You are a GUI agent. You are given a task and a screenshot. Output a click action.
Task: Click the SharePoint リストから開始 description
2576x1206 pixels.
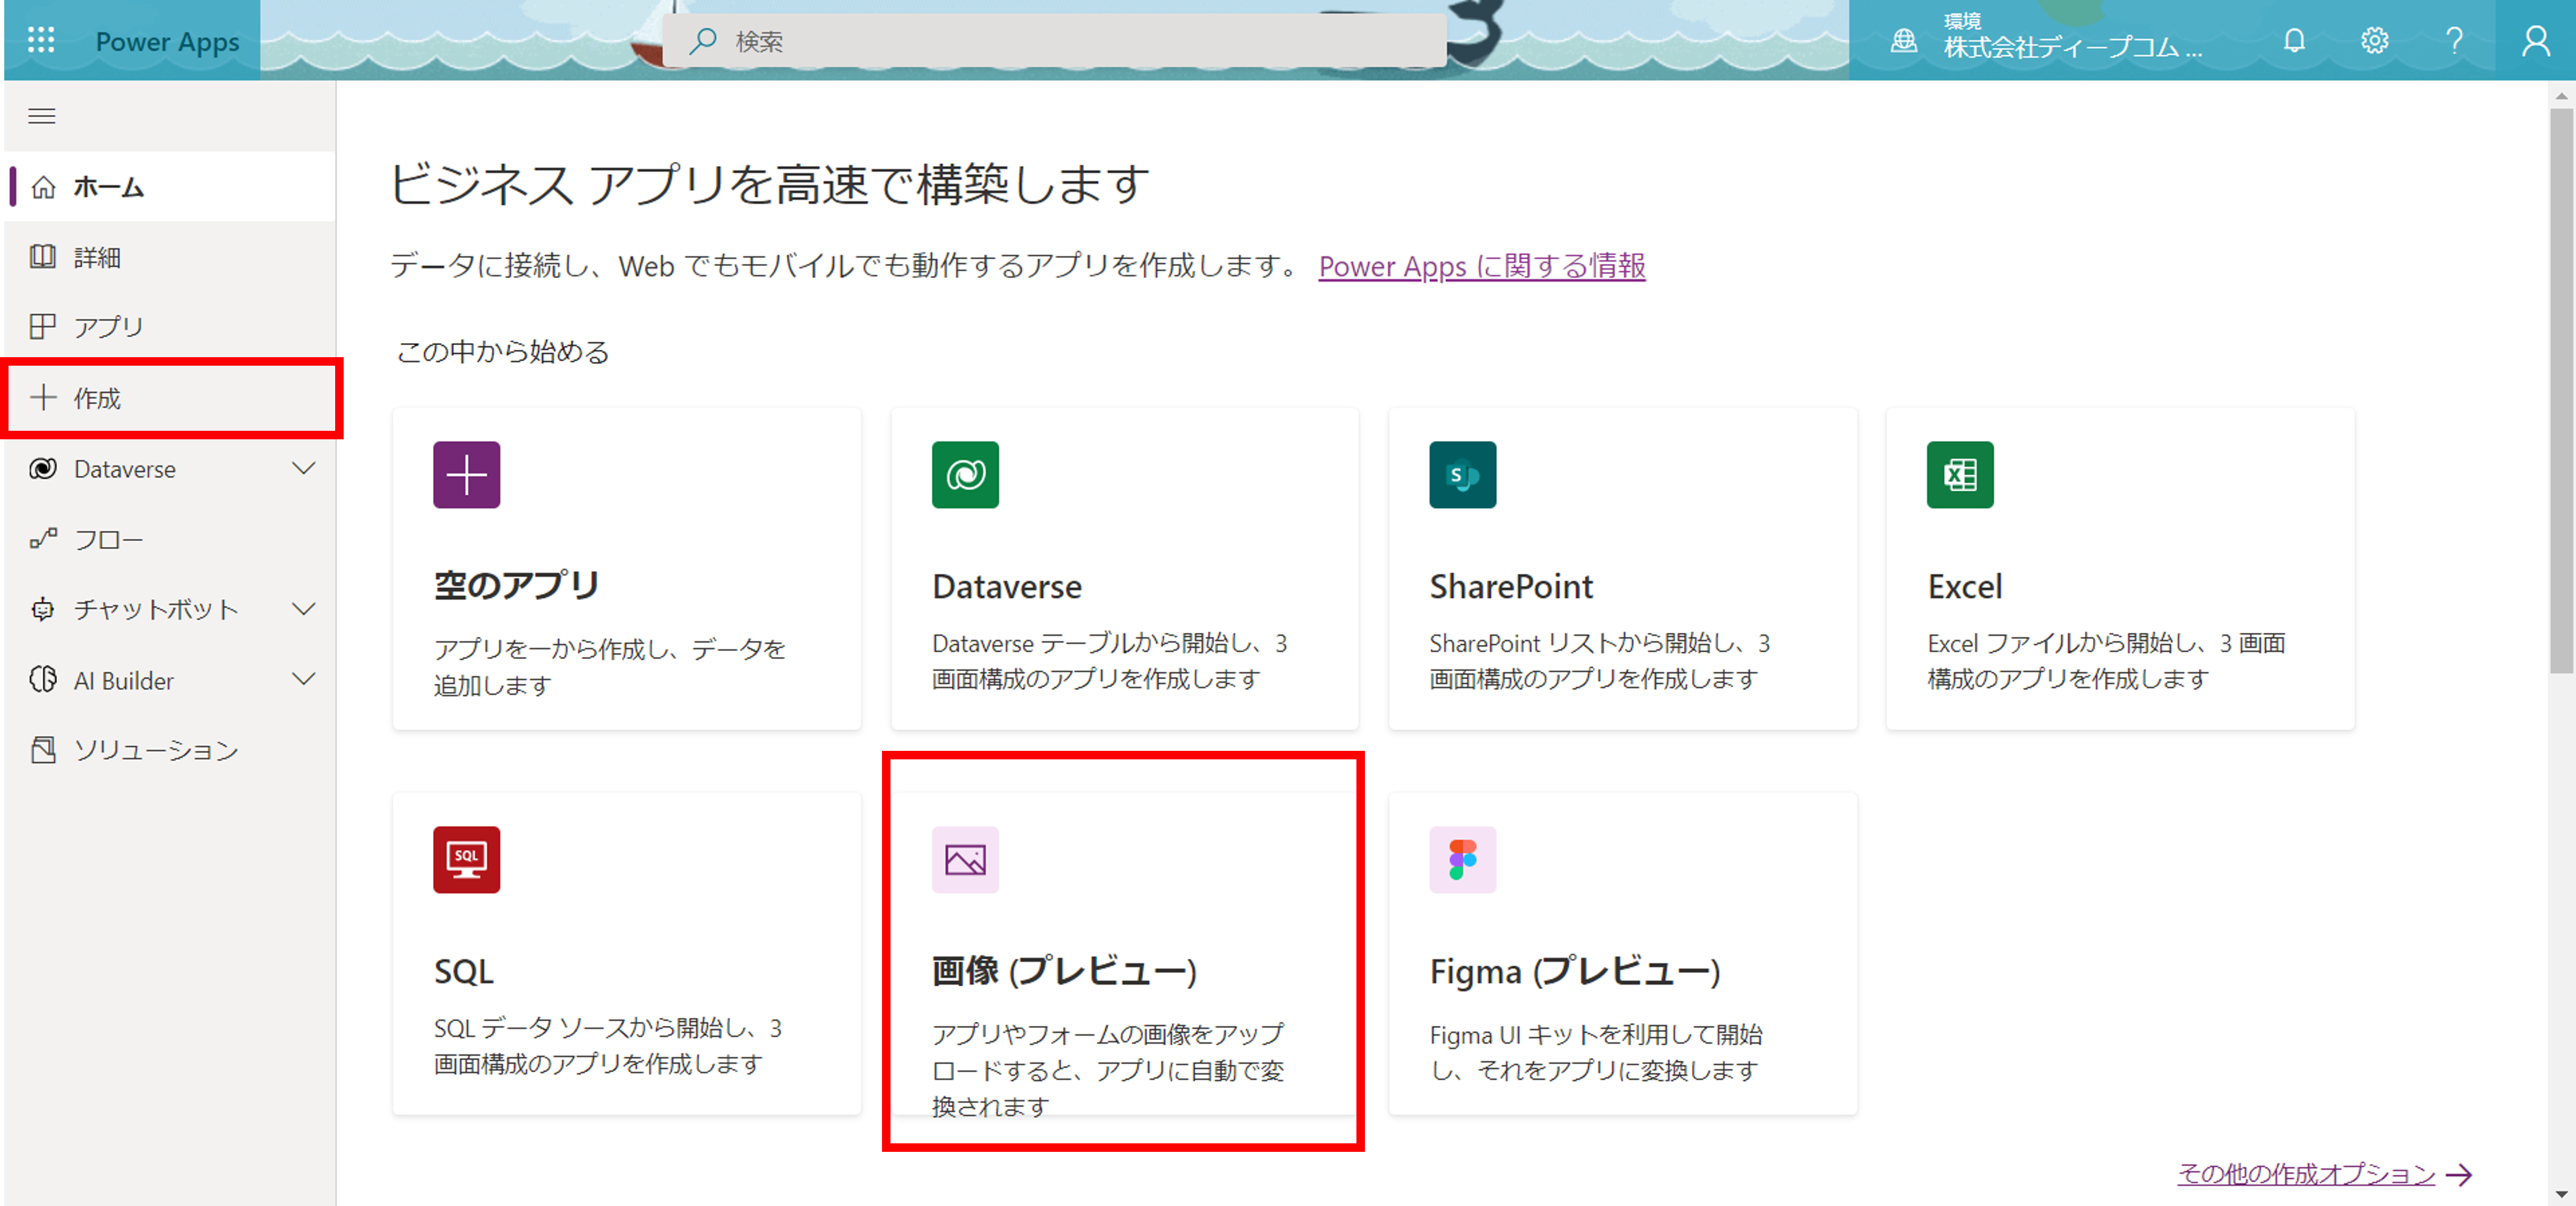tap(1599, 661)
